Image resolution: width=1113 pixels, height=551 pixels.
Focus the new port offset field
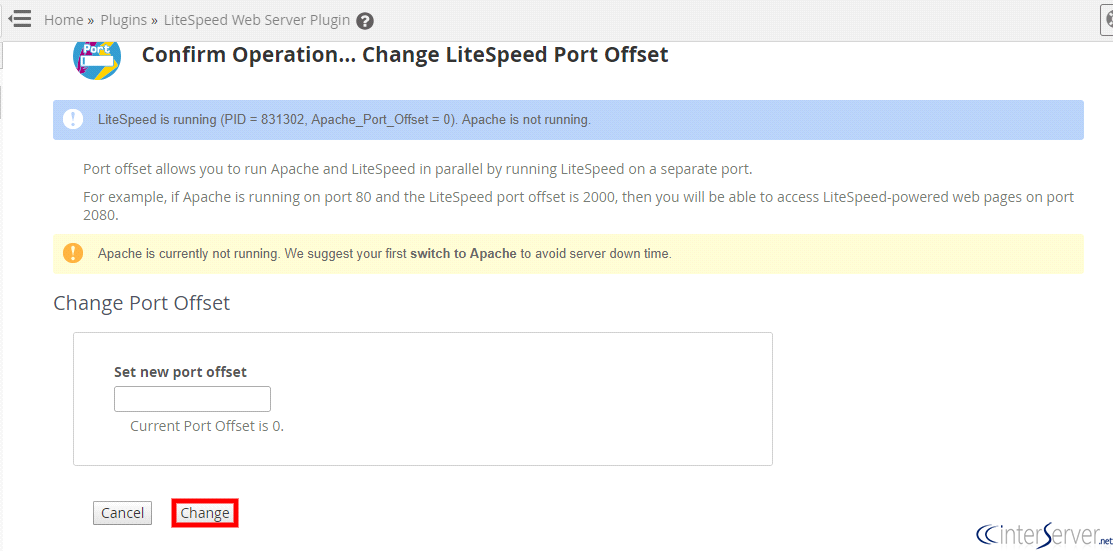click(192, 399)
